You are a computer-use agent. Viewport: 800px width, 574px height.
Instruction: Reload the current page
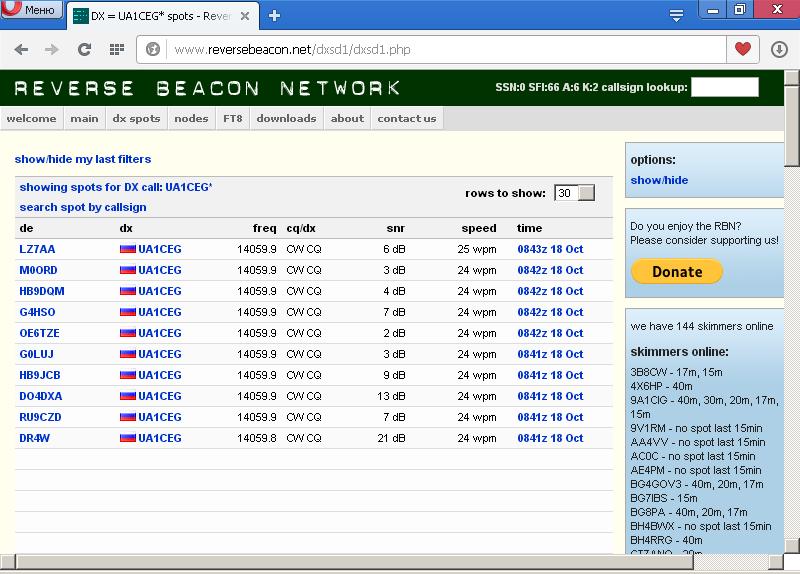pos(84,49)
